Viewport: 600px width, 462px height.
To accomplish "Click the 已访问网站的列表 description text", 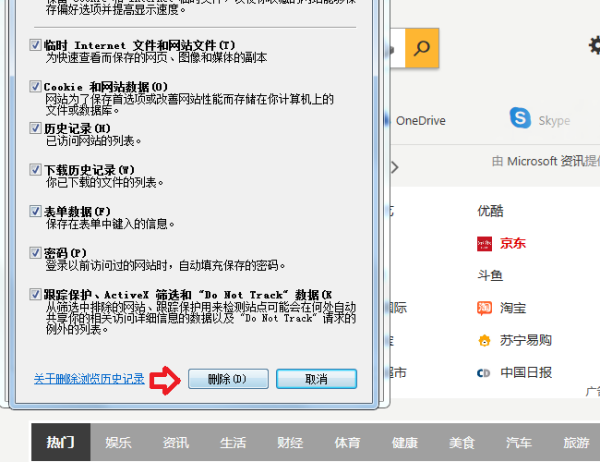I will [94, 141].
